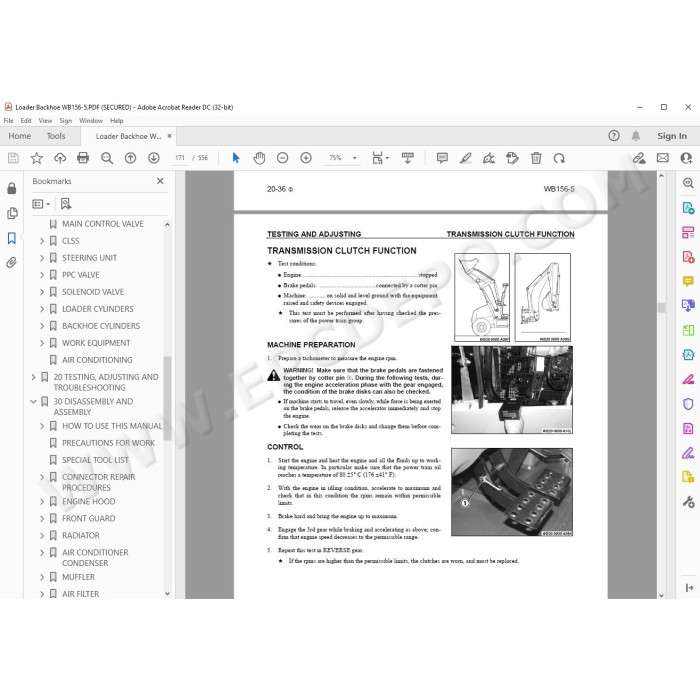Toggle the Bookmarks panel in the left sidebar

click(12, 238)
